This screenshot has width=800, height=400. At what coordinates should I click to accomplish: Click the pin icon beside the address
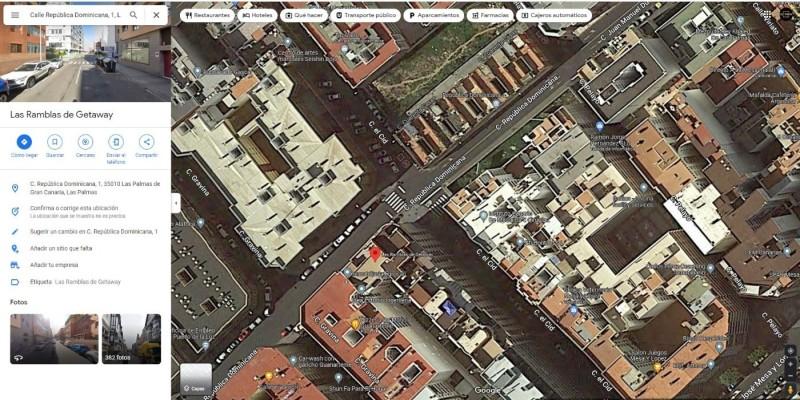[x=15, y=188]
